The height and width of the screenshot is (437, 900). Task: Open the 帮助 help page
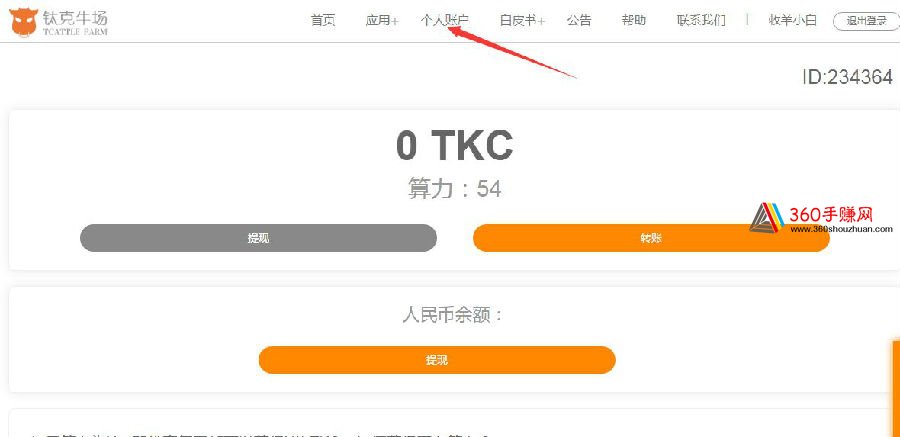634,21
